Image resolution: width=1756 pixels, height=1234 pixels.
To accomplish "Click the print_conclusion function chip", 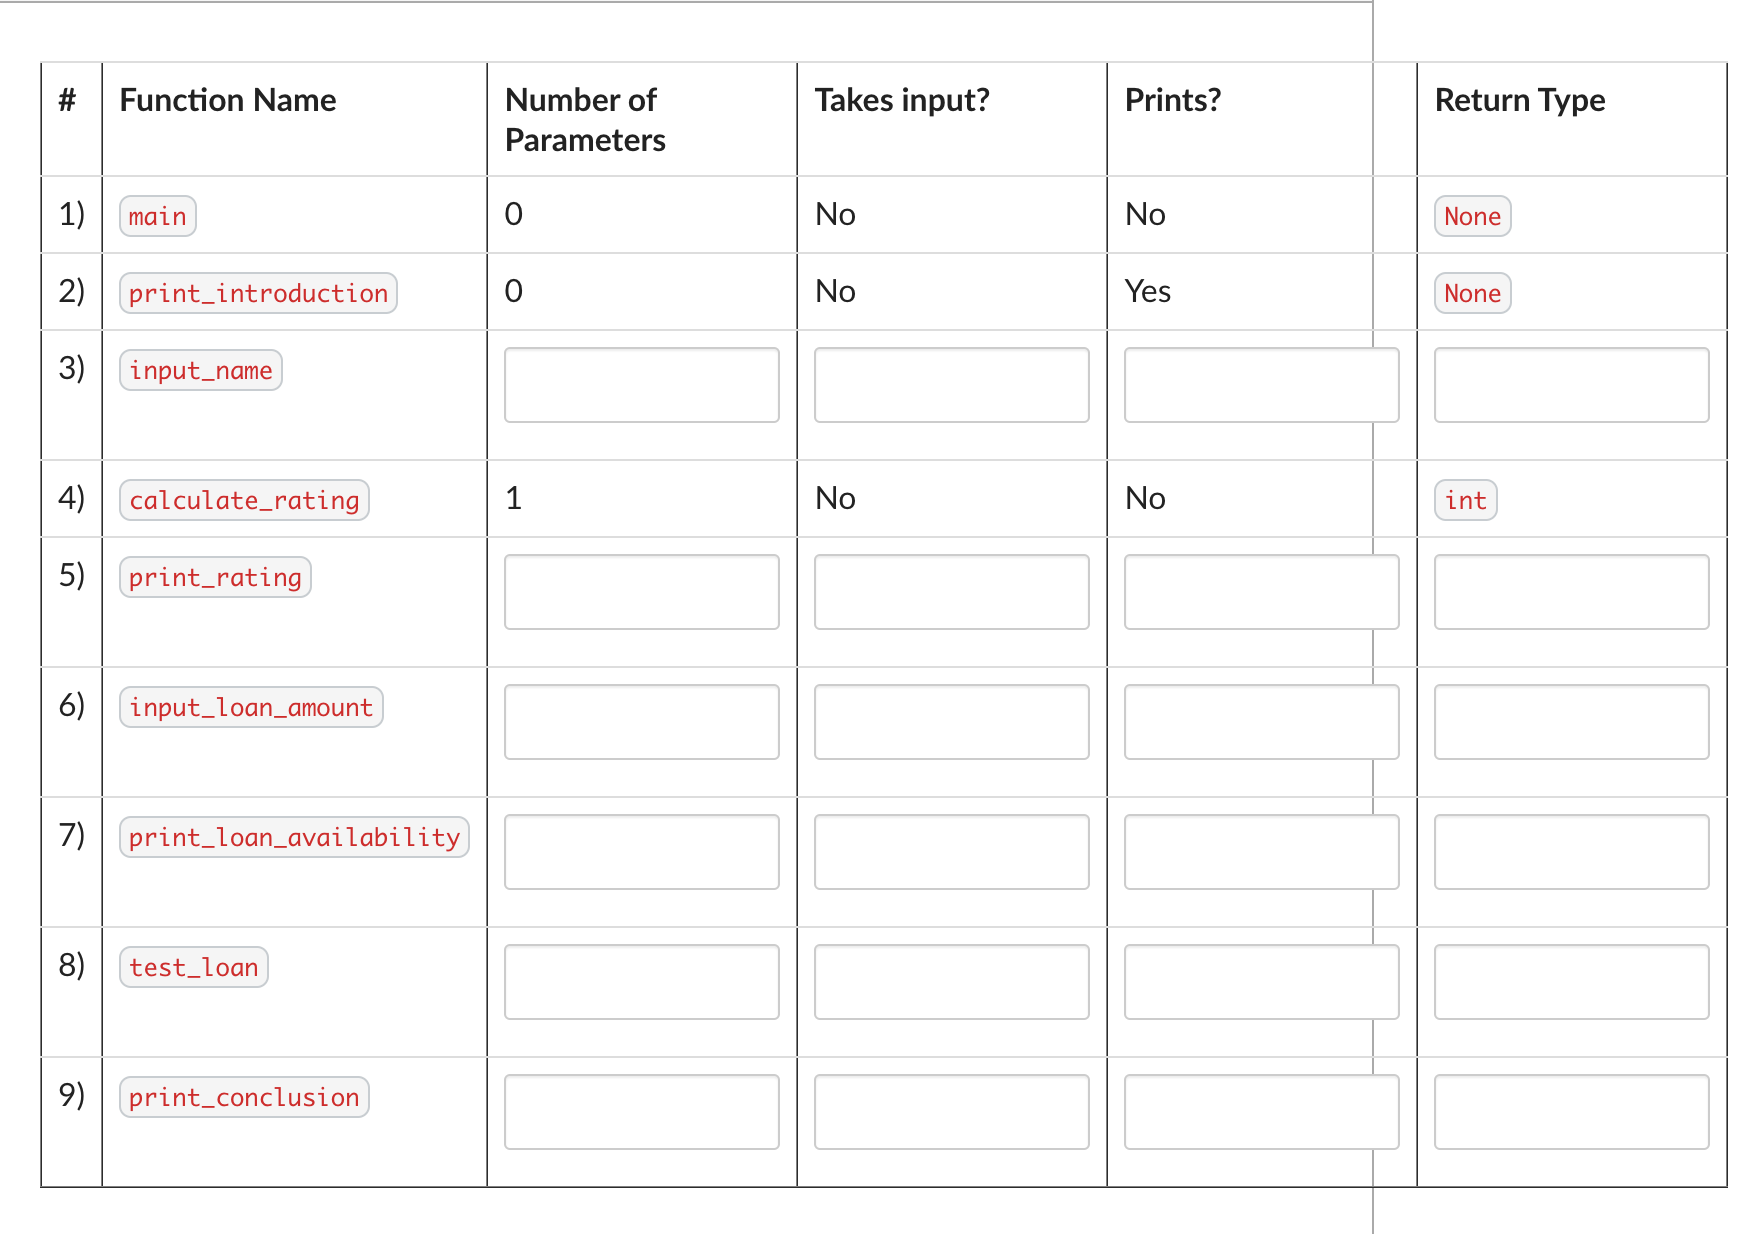I will point(243,1097).
